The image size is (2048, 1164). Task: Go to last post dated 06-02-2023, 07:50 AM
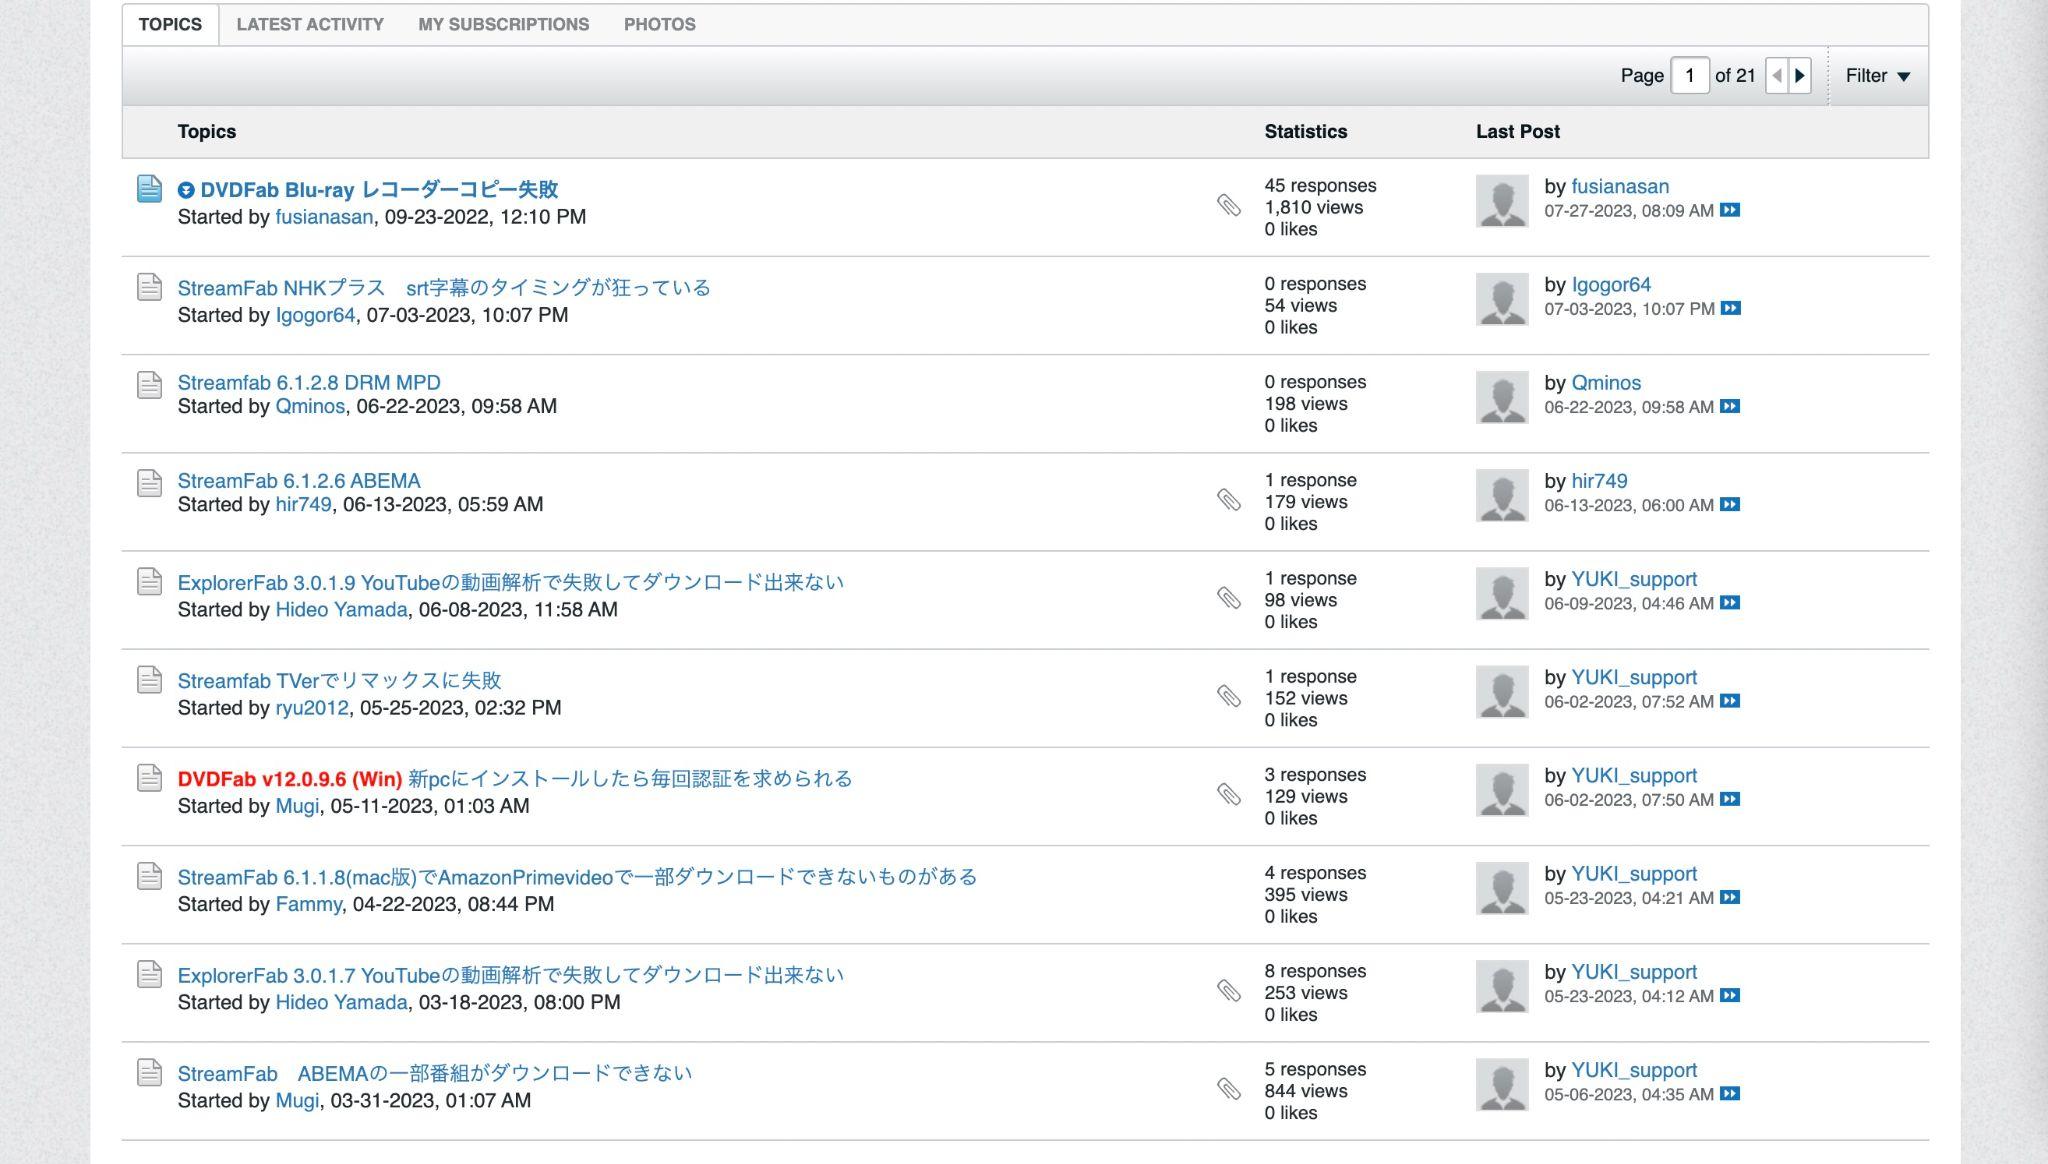(1730, 798)
